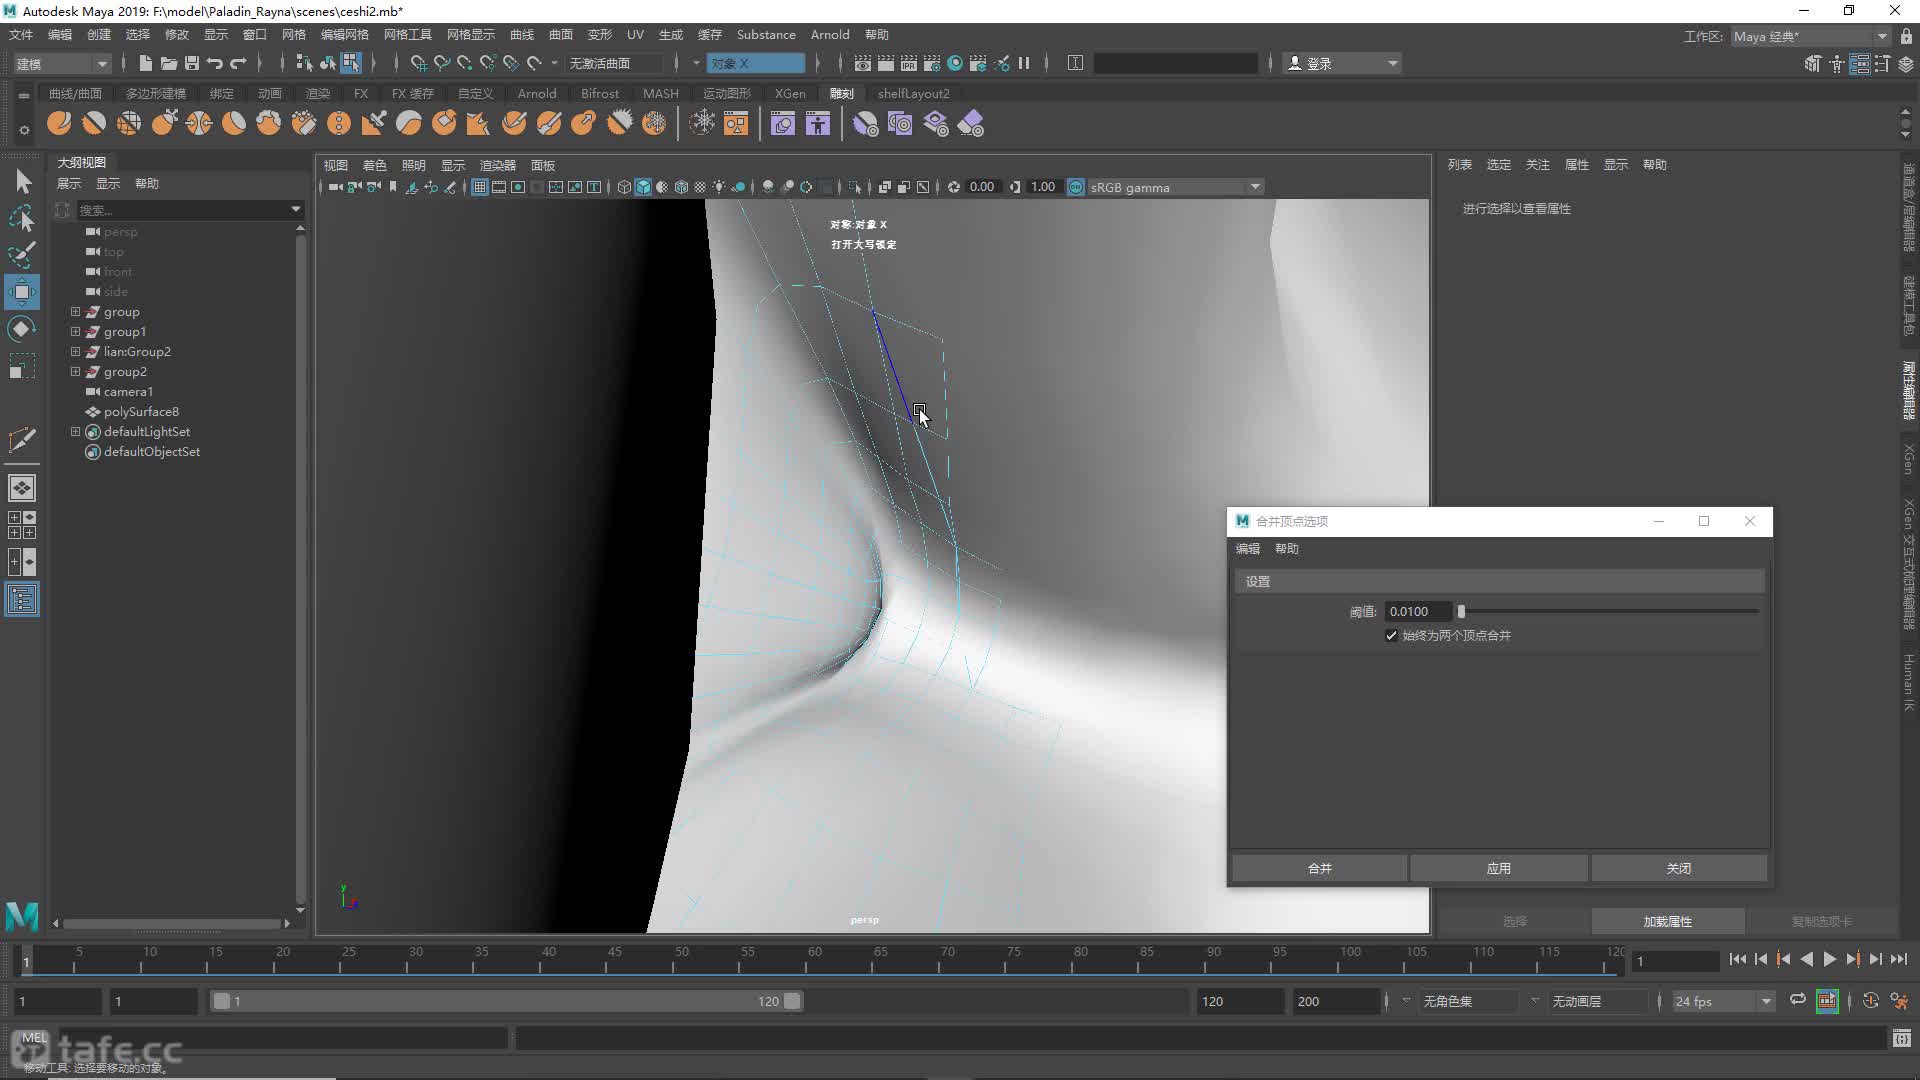Image resolution: width=1920 pixels, height=1080 pixels.
Task: Click the 关闭 button in dialog
Action: [1679, 868]
